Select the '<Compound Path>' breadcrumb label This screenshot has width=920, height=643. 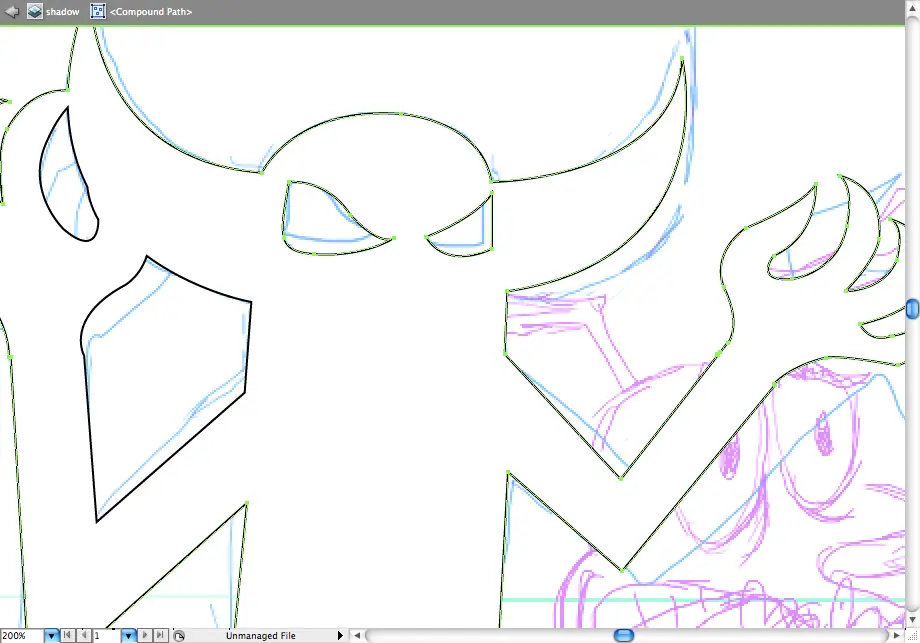151,12
